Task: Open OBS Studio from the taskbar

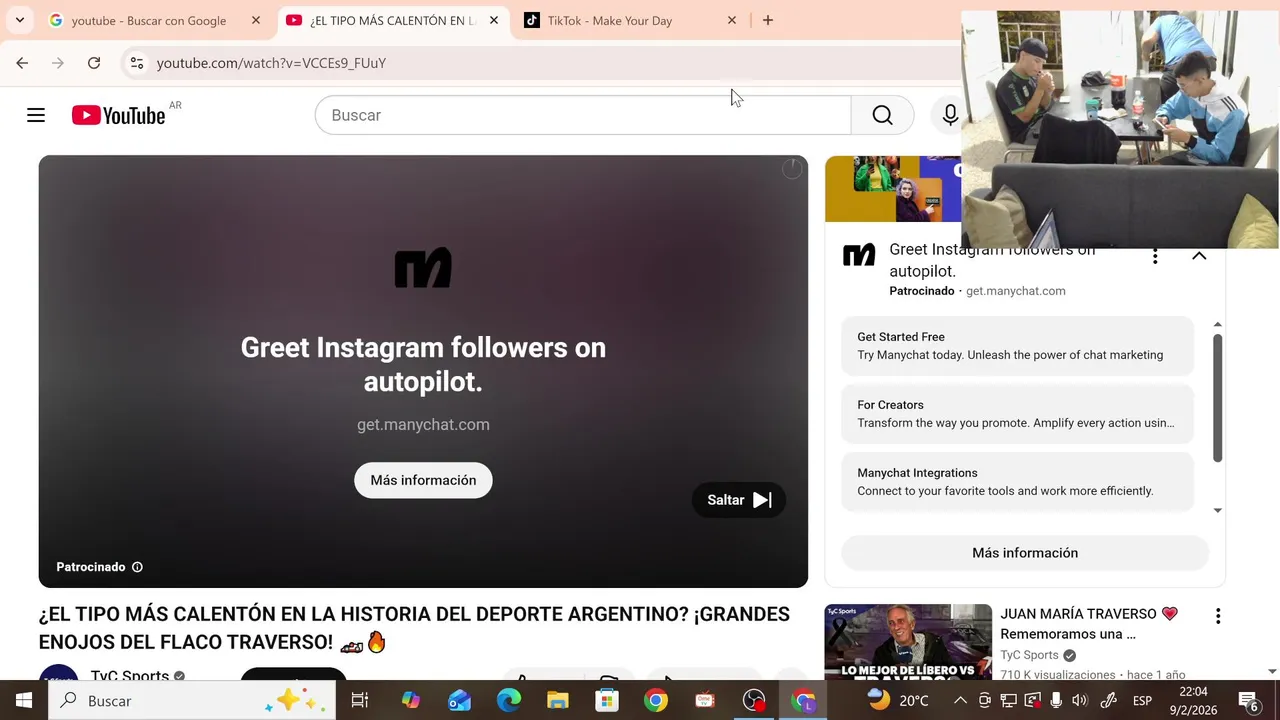Action: (754, 701)
